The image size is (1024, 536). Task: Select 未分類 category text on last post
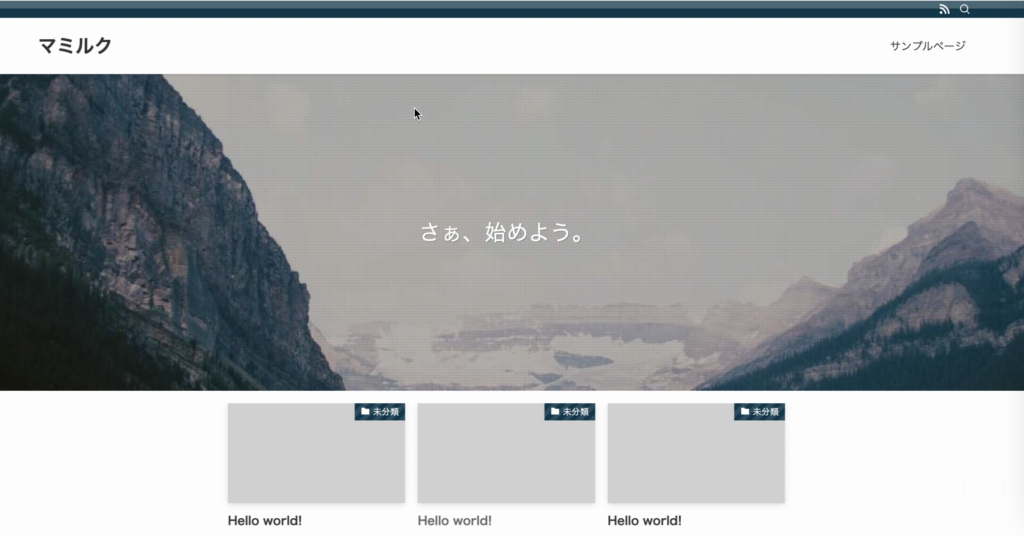pos(765,412)
